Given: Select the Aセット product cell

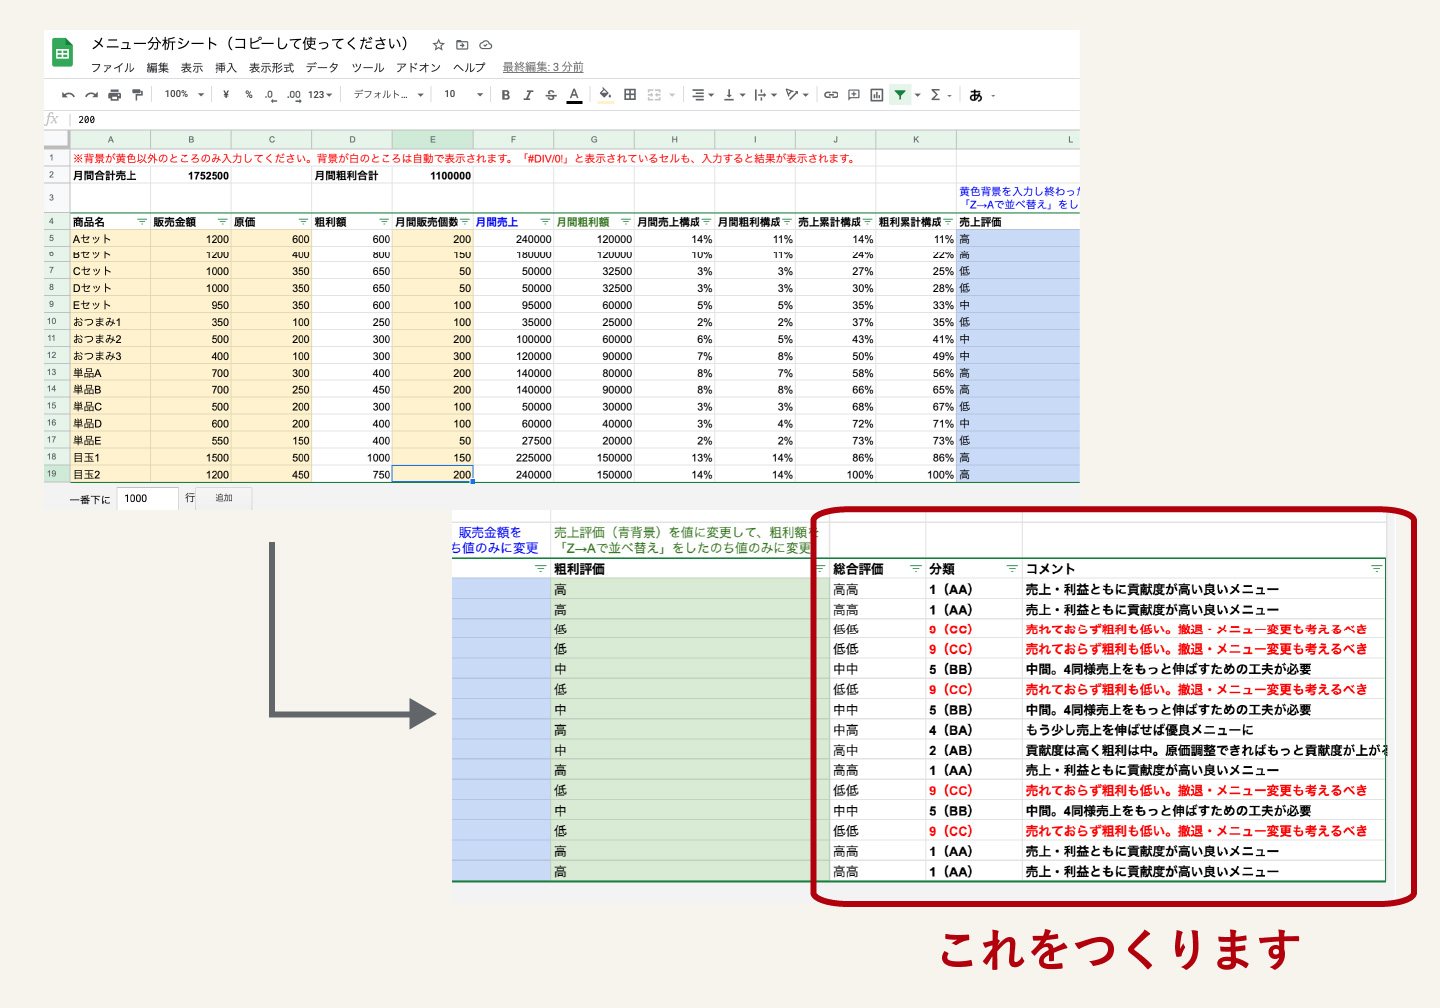Looking at the screenshot, I should coord(110,239).
